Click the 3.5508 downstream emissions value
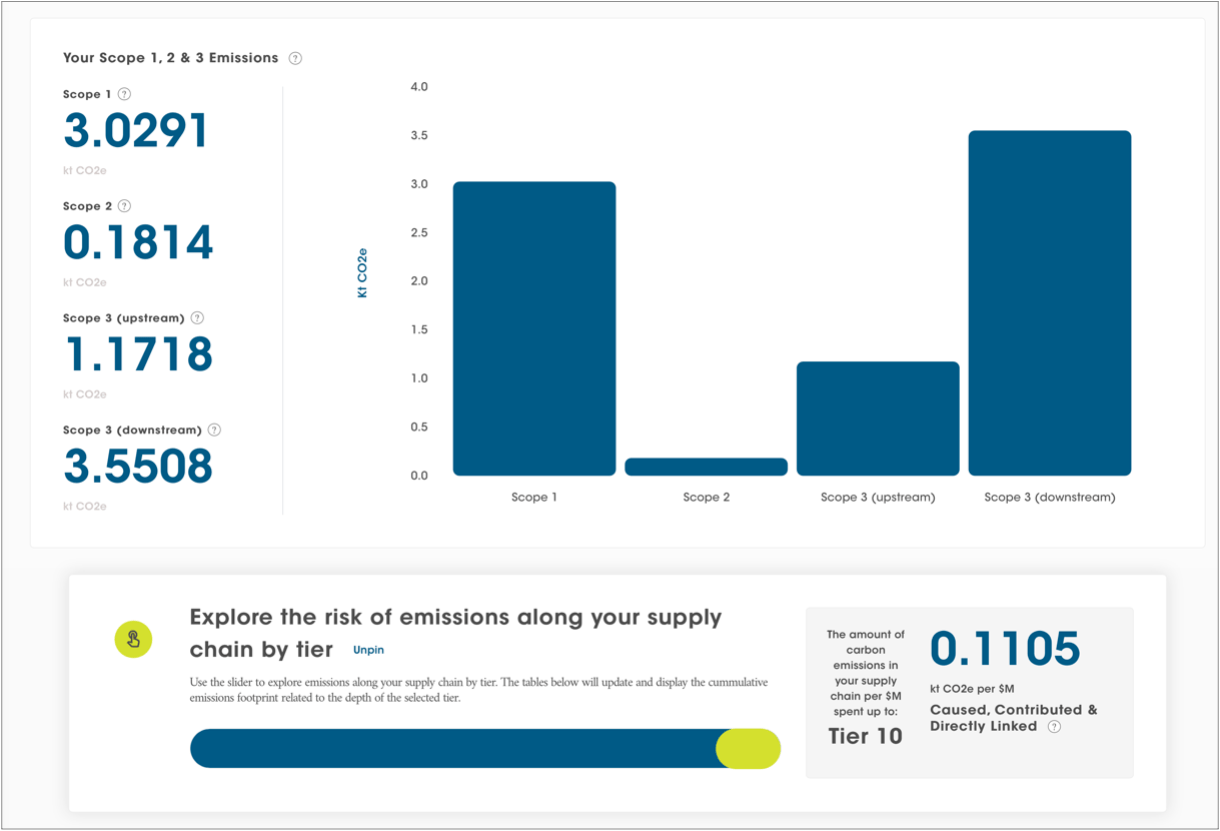The width and height of the screenshot is (1220, 831). (138, 467)
